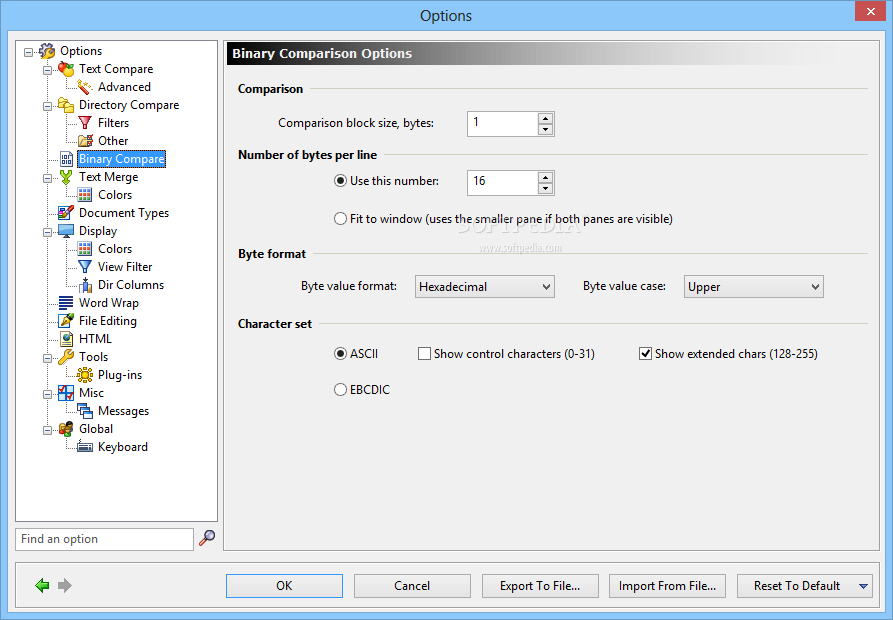Click the Messages windows icon
This screenshot has height=620, width=893.
pos(85,411)
